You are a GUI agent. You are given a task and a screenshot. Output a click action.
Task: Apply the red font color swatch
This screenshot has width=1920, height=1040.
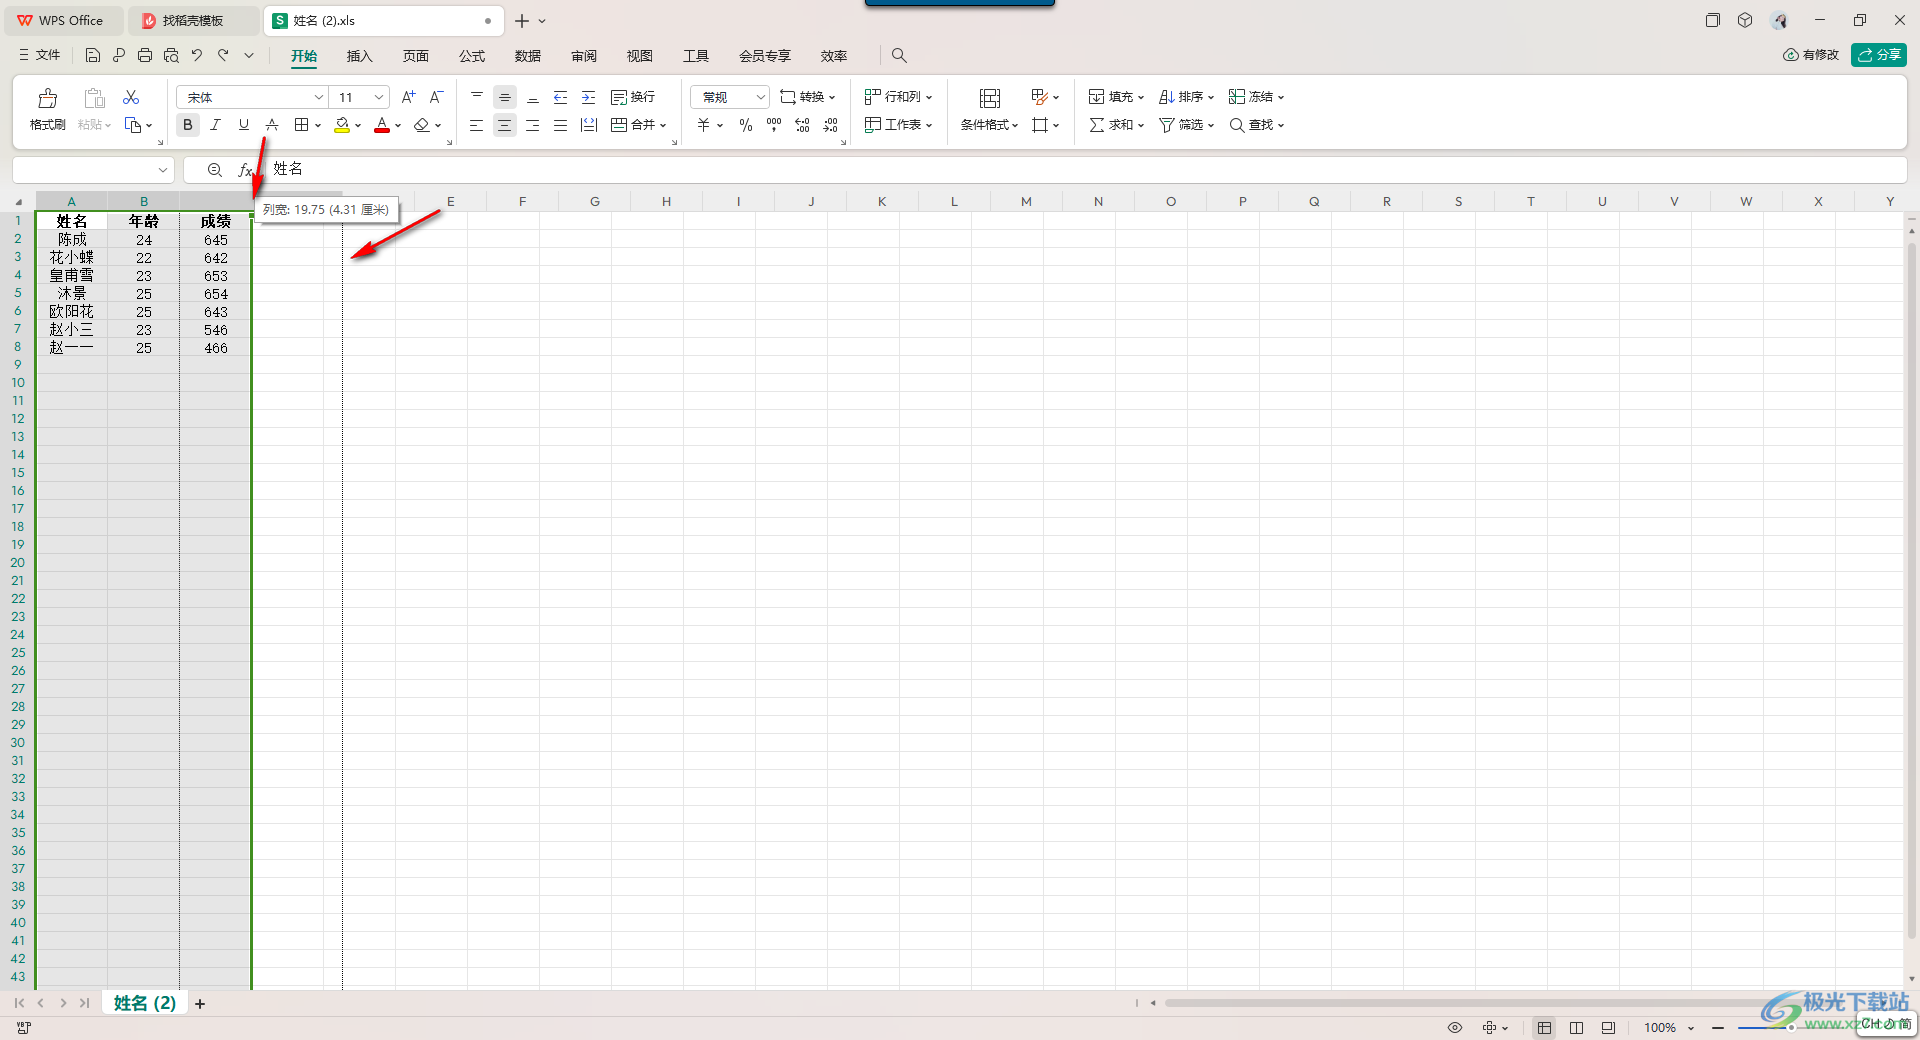[382, 125]
